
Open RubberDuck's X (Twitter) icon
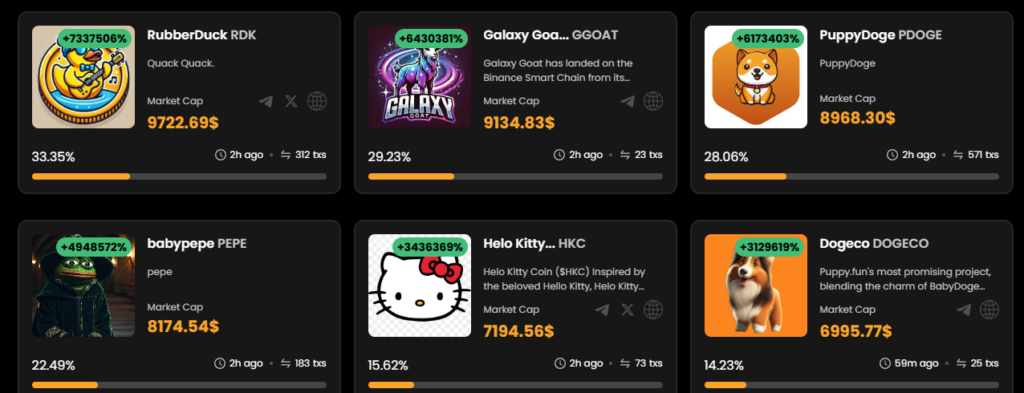pos(291,101)
